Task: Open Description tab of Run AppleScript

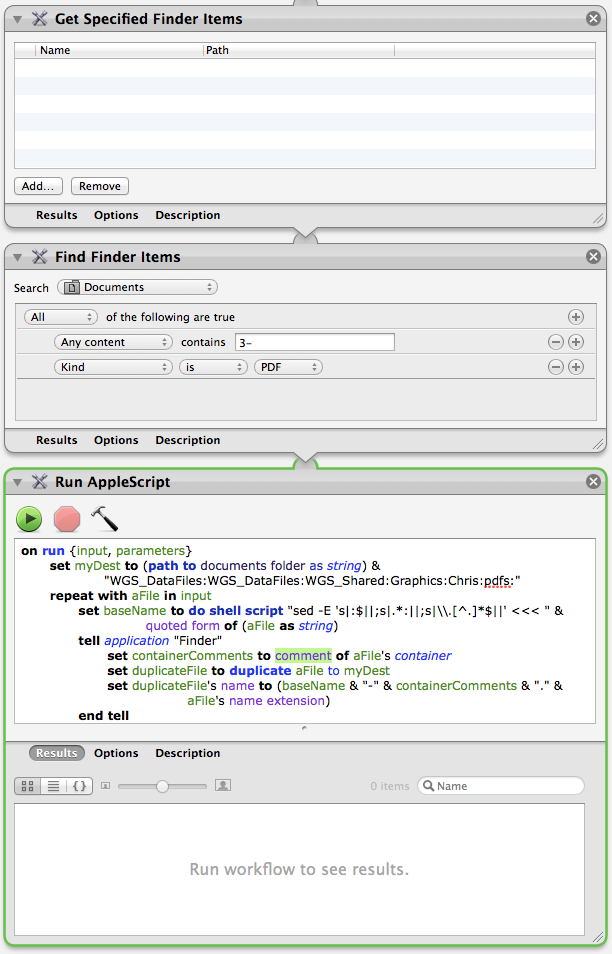Action: pyautogui.click(x=187, y=753)
